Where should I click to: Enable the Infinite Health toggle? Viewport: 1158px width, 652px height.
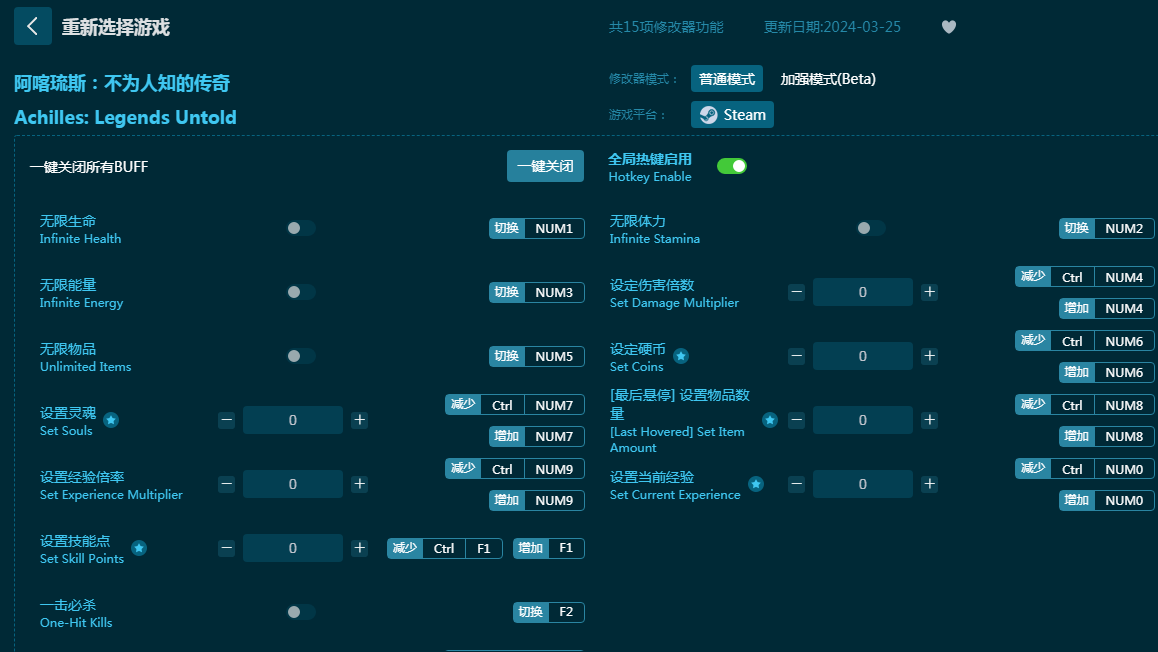tap(301, 228)
